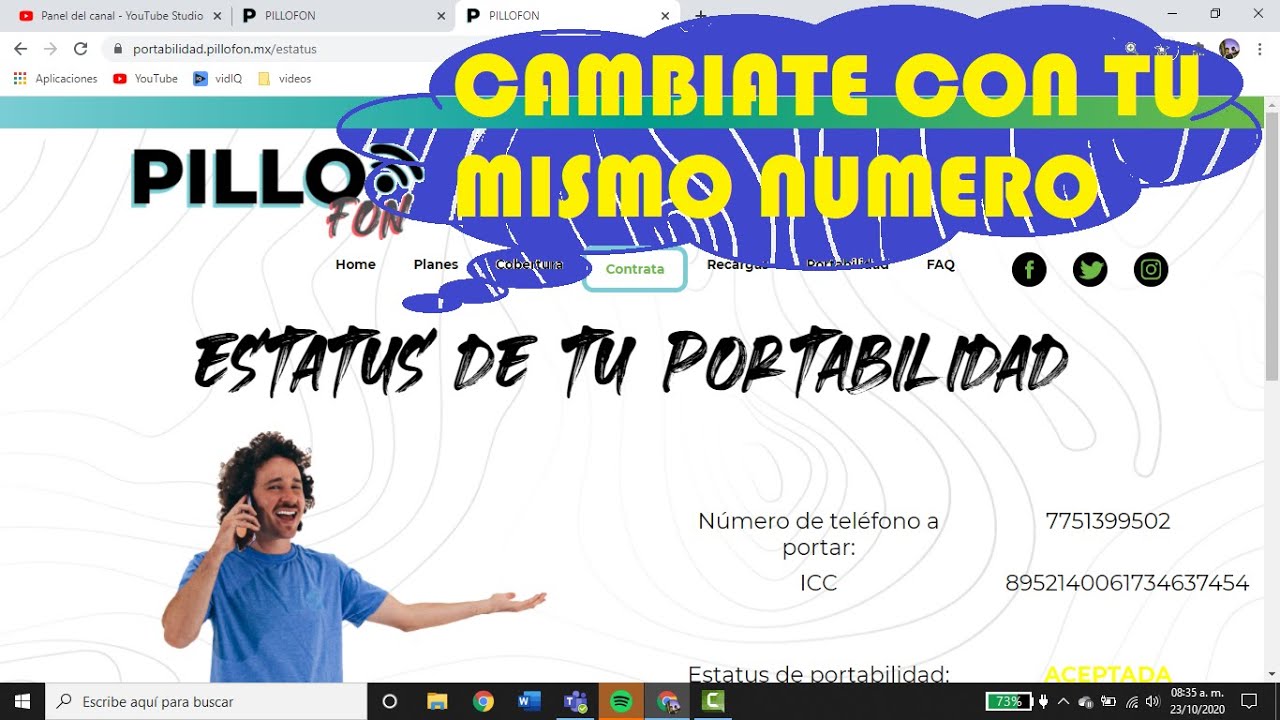
Task: Open Spotify from the taskbar
Action: [621, 701]
